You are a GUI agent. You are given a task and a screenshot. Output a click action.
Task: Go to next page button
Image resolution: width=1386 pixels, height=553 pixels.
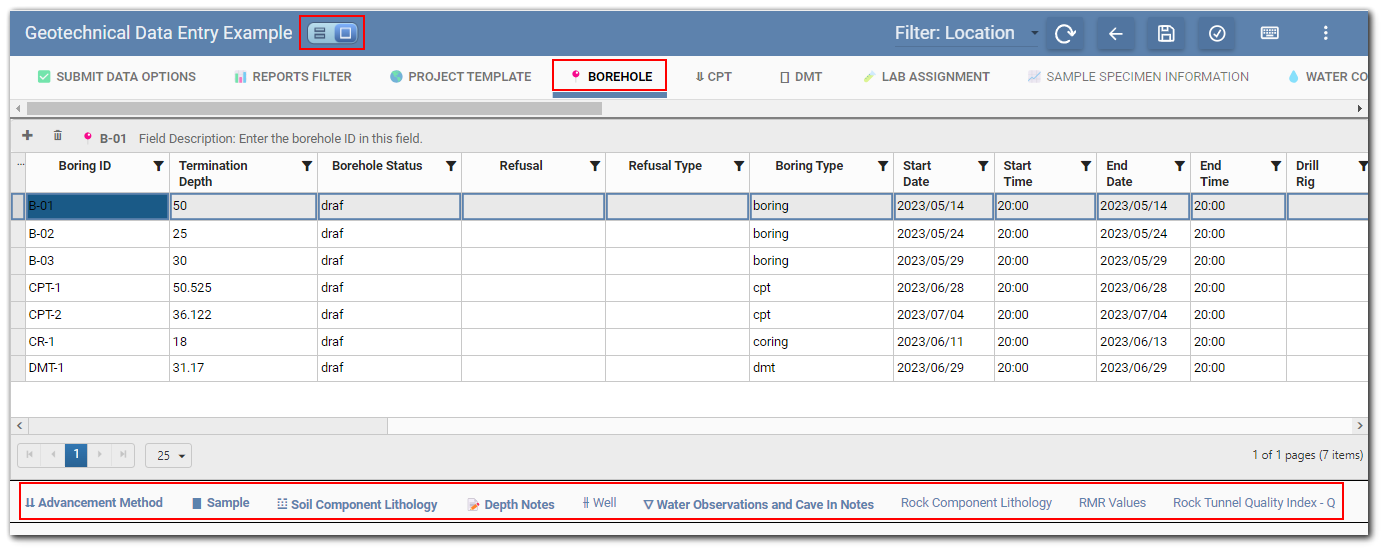(100, 455)
